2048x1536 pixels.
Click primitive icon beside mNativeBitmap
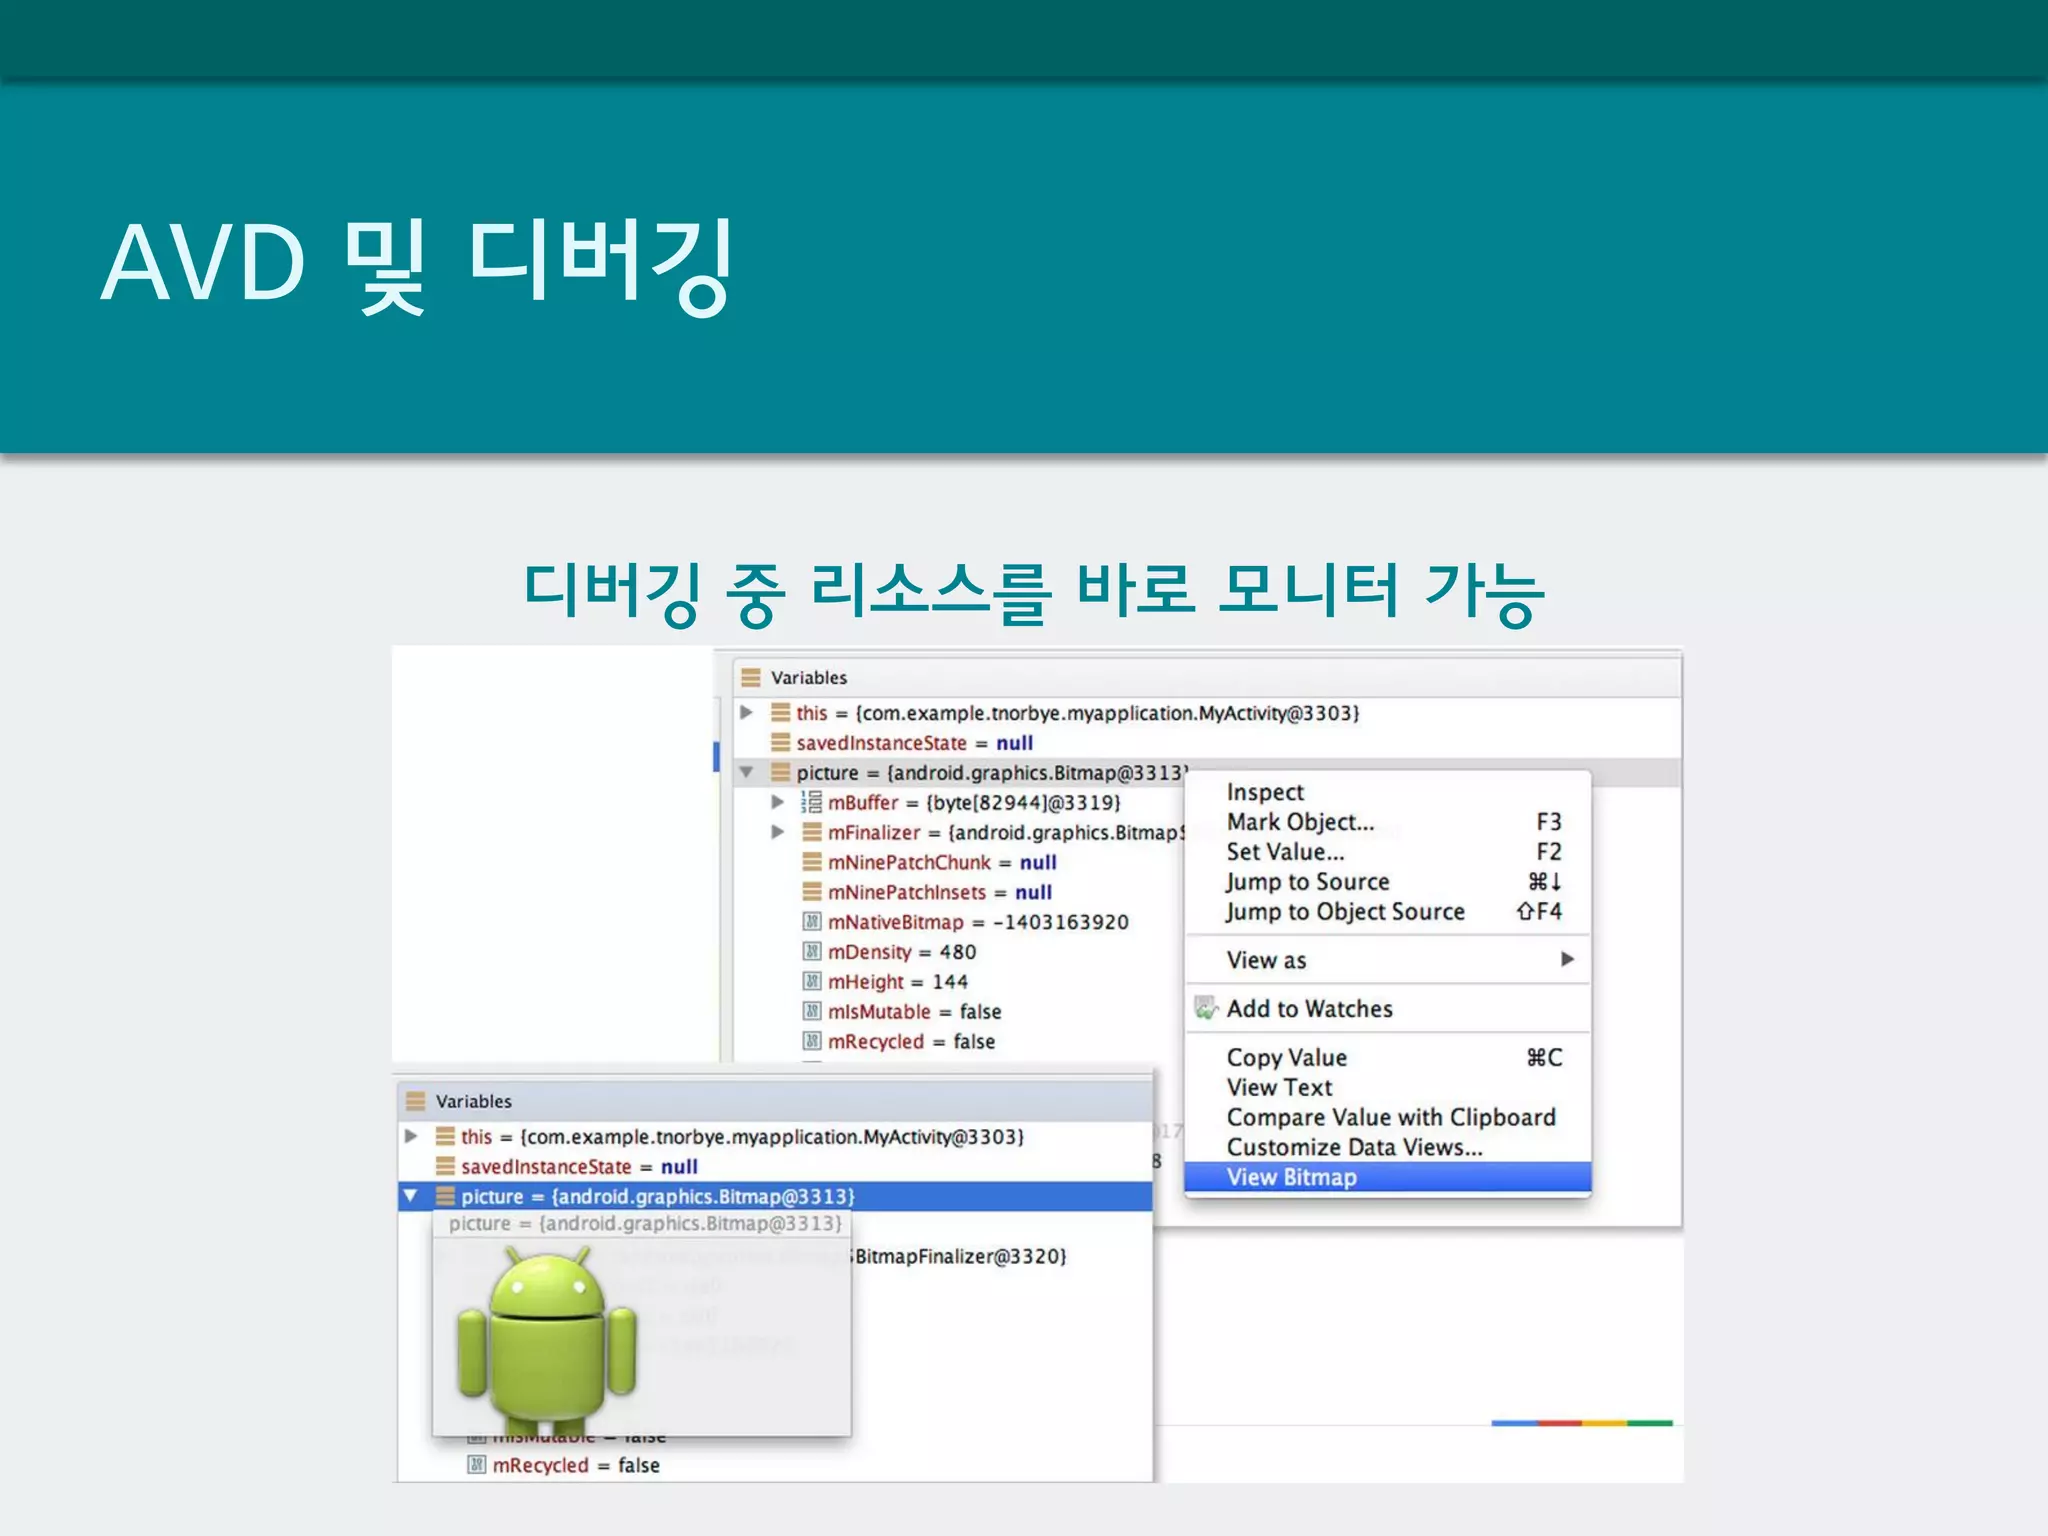(x=812, y=922)
